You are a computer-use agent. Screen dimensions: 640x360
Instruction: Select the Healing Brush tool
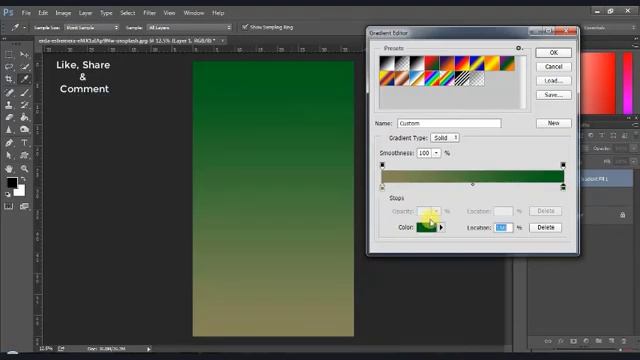point(9,92)
